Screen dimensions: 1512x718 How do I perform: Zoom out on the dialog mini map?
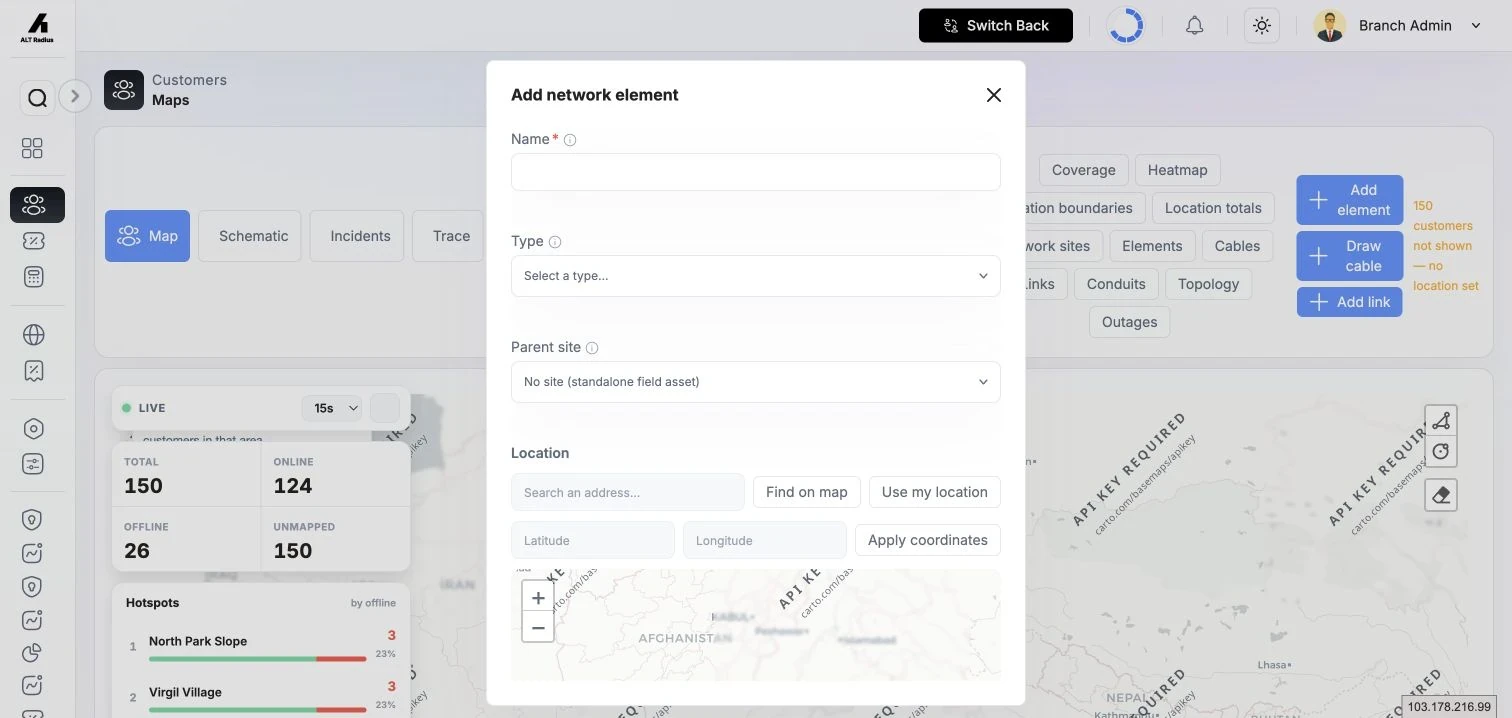(x=538, y=627)
